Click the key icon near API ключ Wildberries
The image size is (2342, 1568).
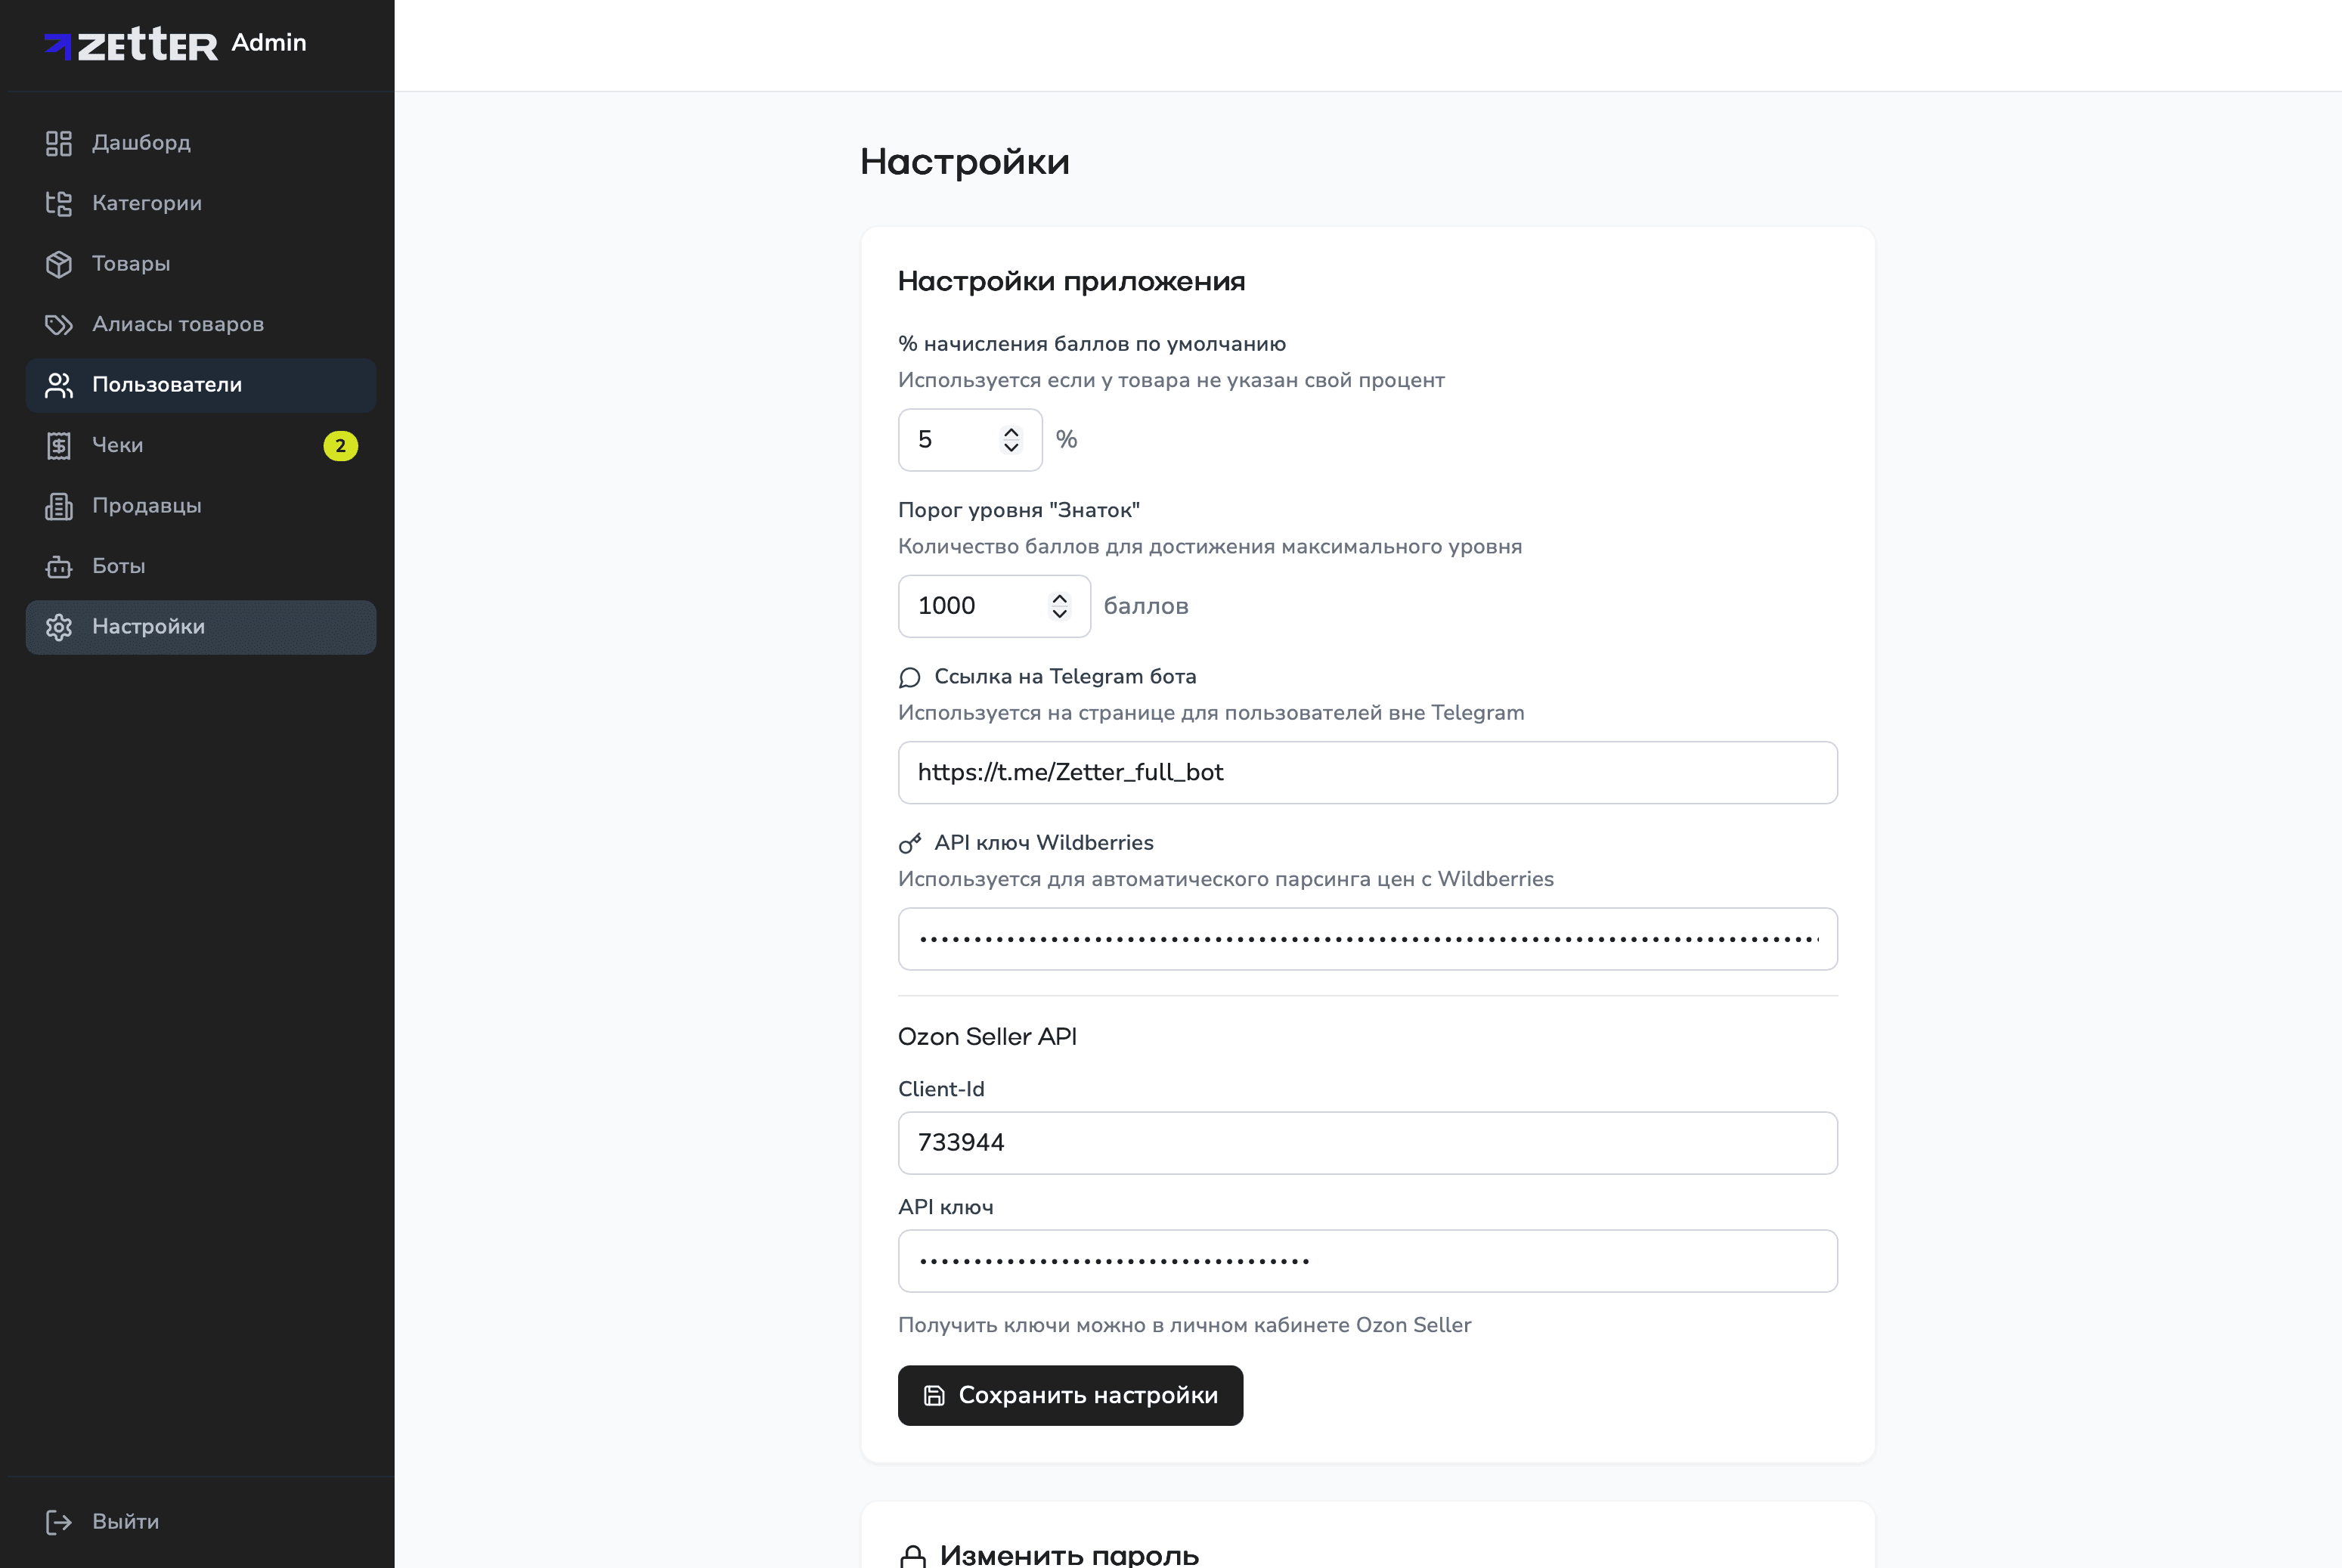tap(910, 842)
